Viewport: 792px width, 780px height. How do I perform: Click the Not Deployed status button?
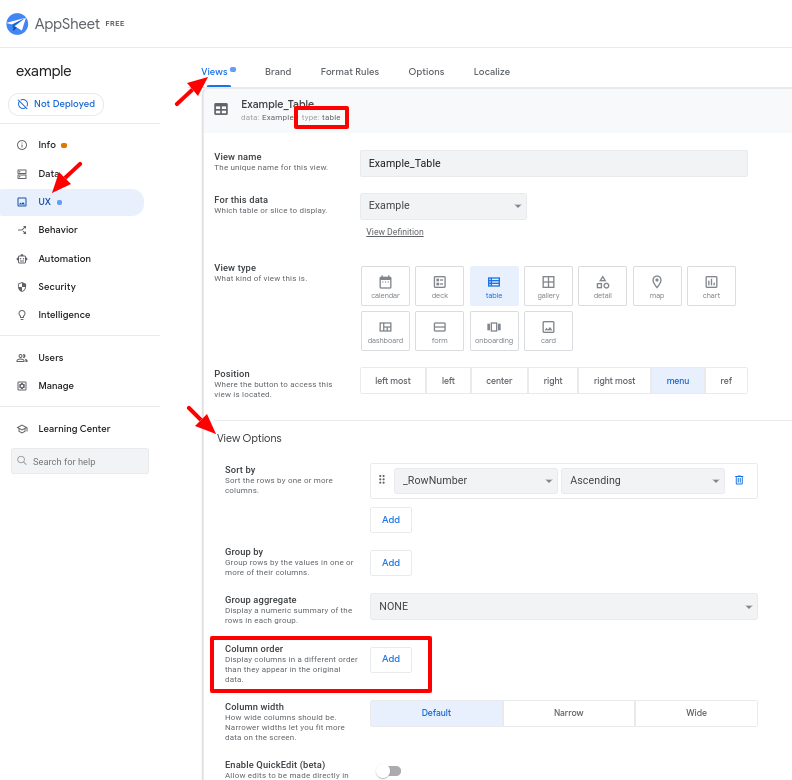(56, 104)
